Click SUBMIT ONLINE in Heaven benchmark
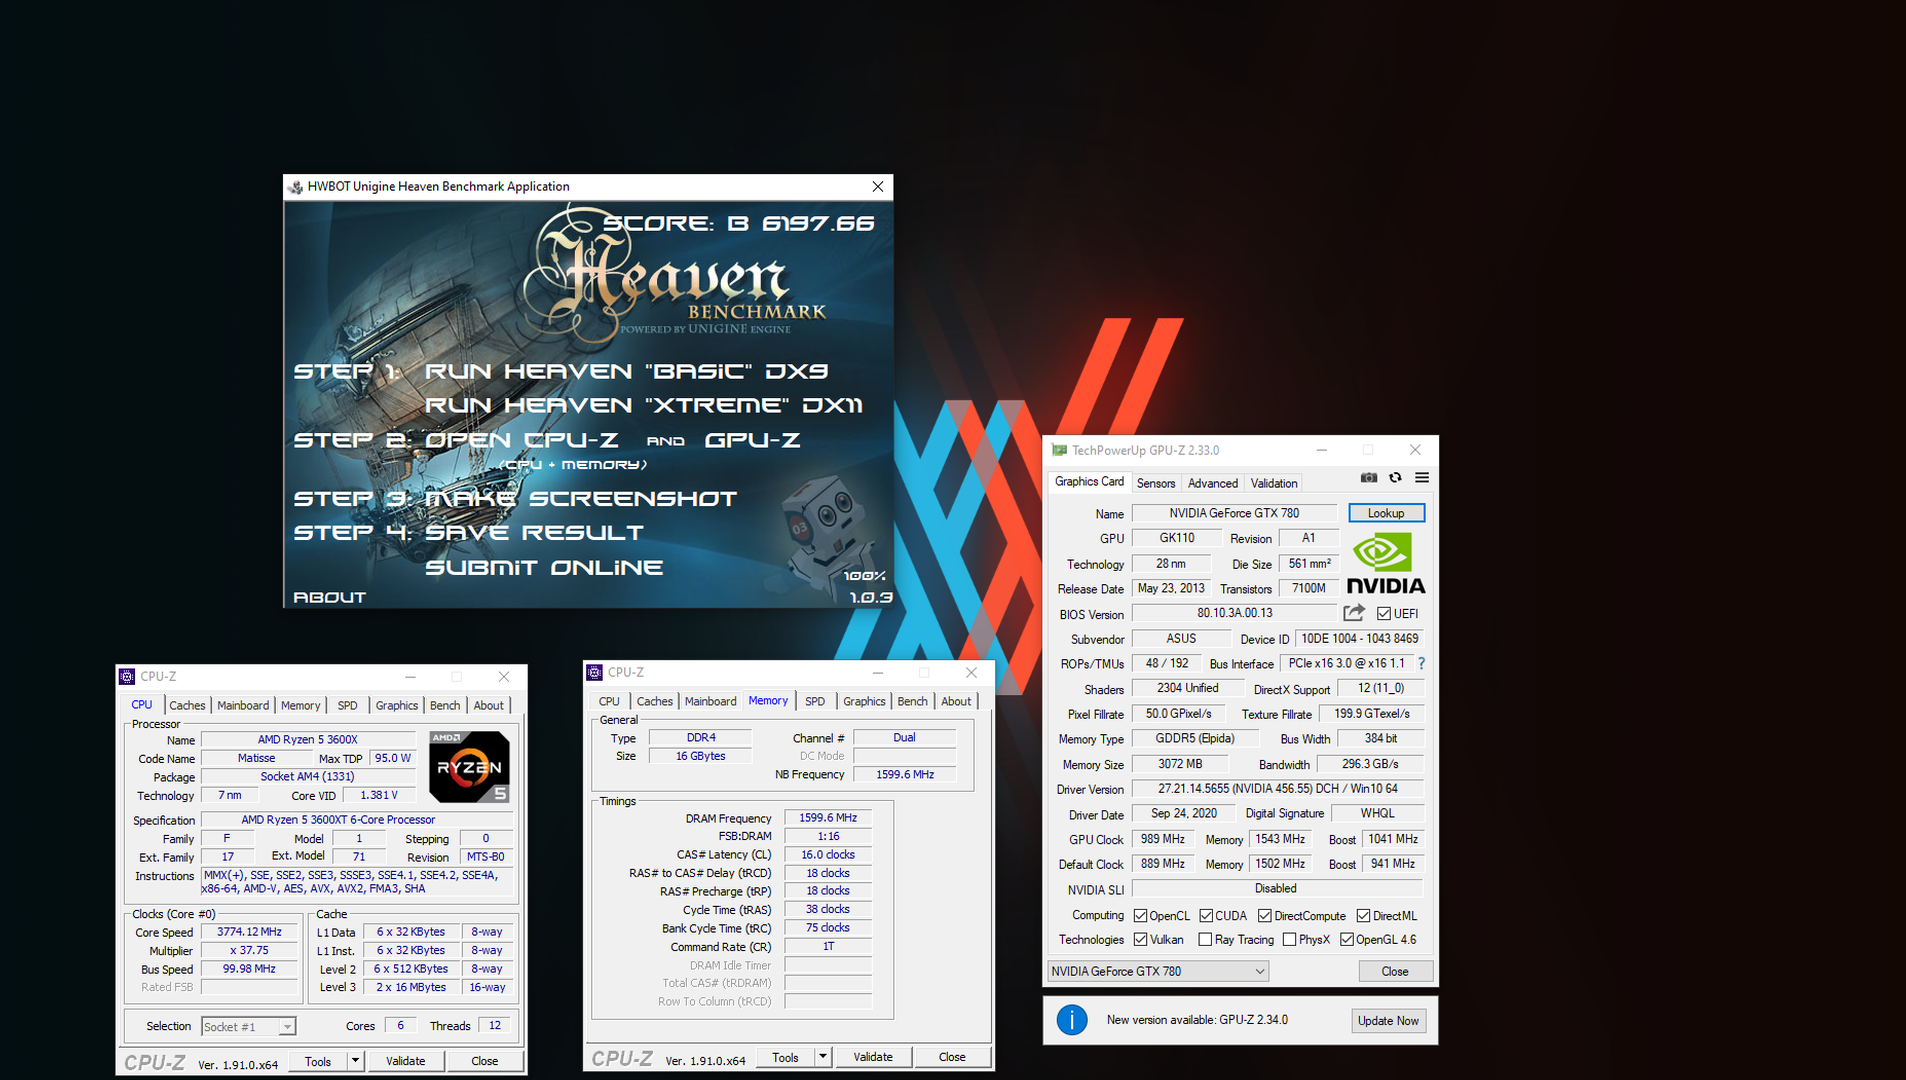Screen dimensions: 1906x1080 pos(544,568)
